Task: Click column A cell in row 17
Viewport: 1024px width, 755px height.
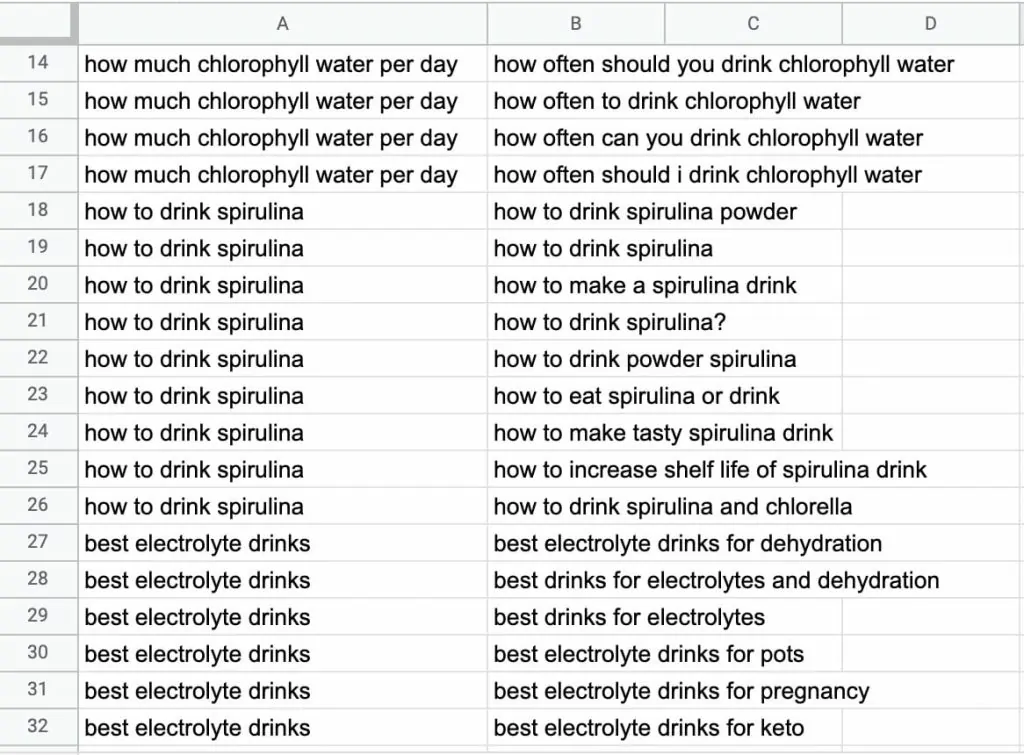Action: (x=282, y=174)
